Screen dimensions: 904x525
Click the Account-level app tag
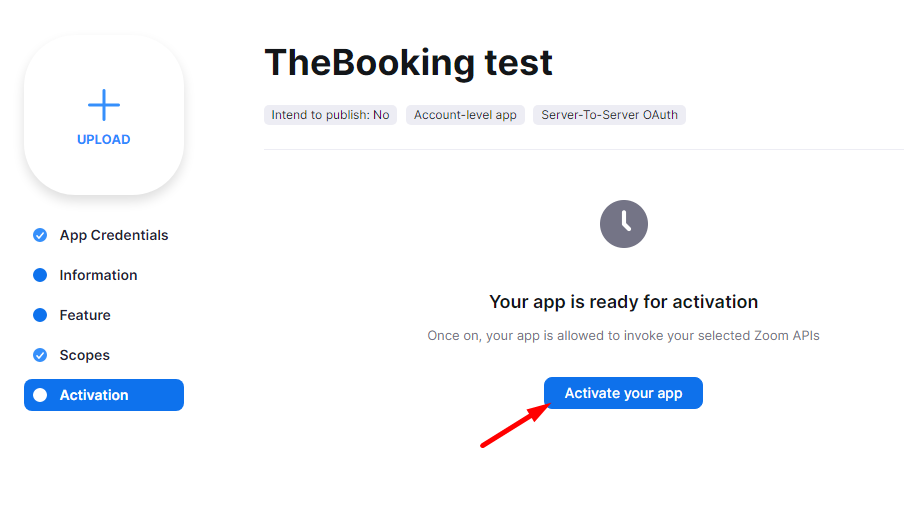point(465,115)
